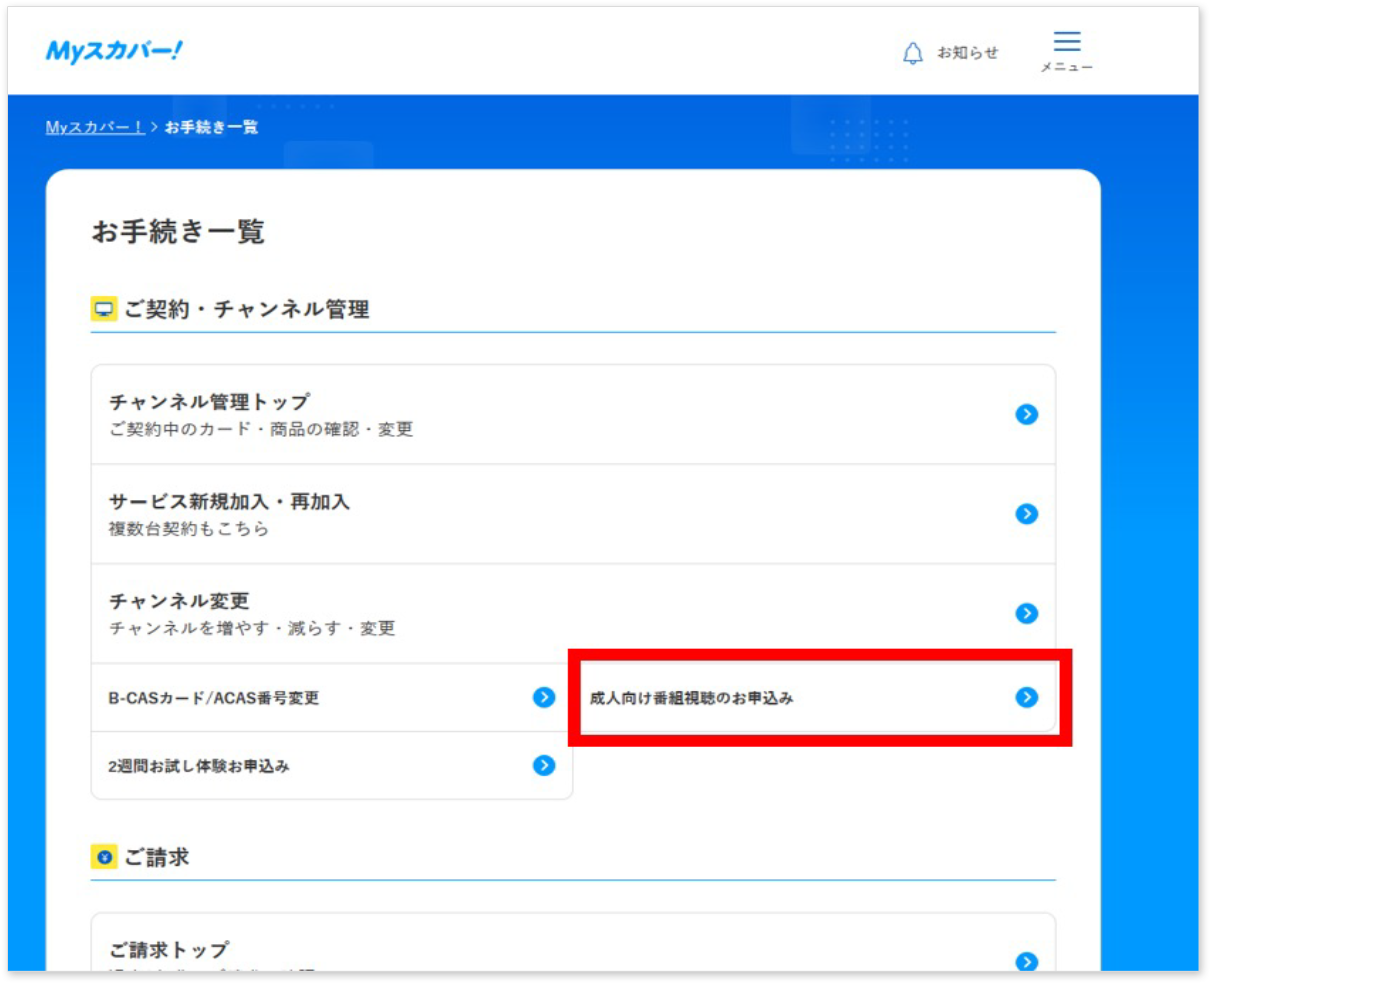Click the お手続き一覧 breadcrumb text
Viewport: 1376px width, 986px height.
pyautogui.click(x=211, y=127)
